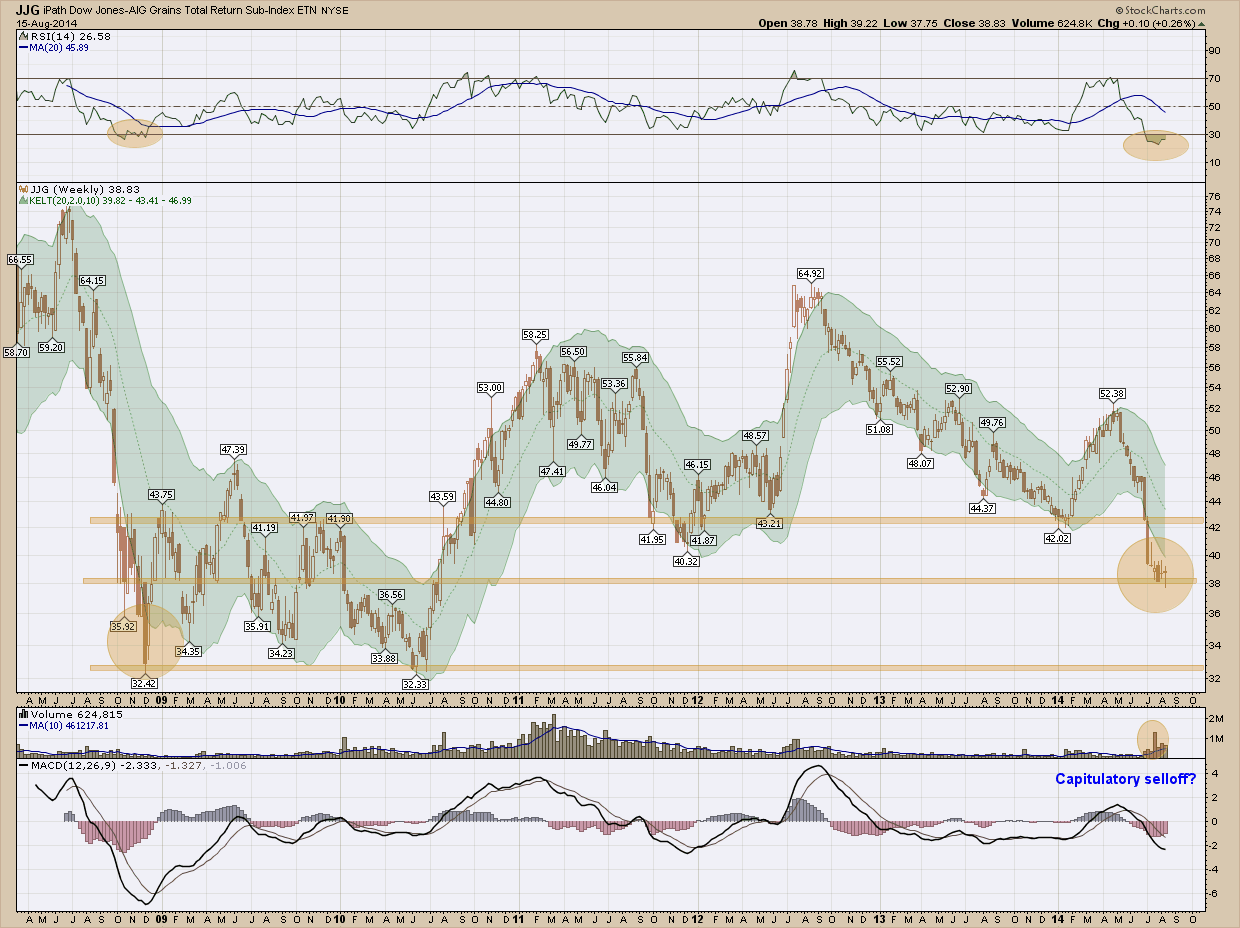Click the 76 value on price axis
Image resolution: width=1240 pixels, height=928 pixels.
tap(1213, 196)
